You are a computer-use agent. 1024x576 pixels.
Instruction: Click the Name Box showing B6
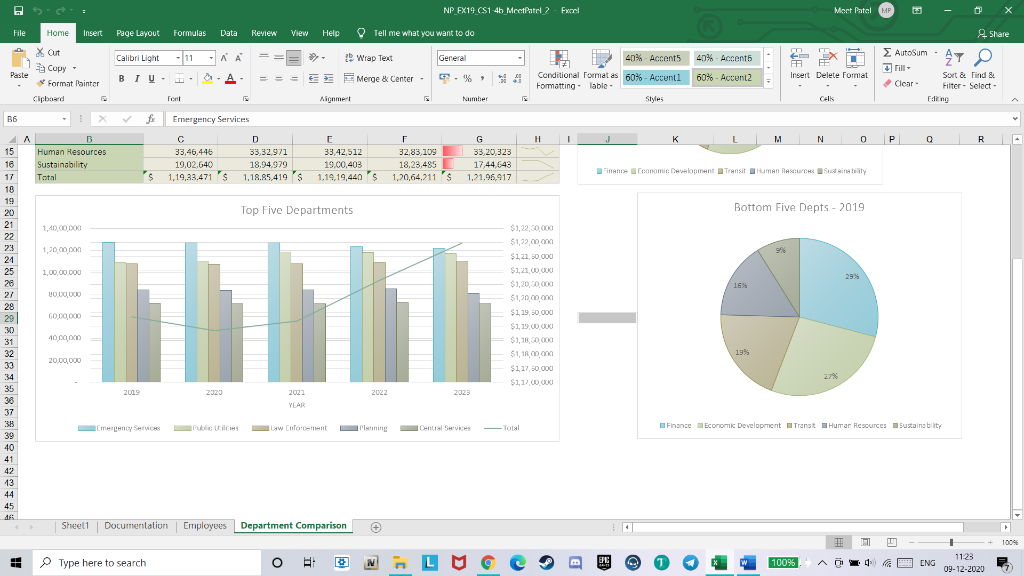point(36,119)
